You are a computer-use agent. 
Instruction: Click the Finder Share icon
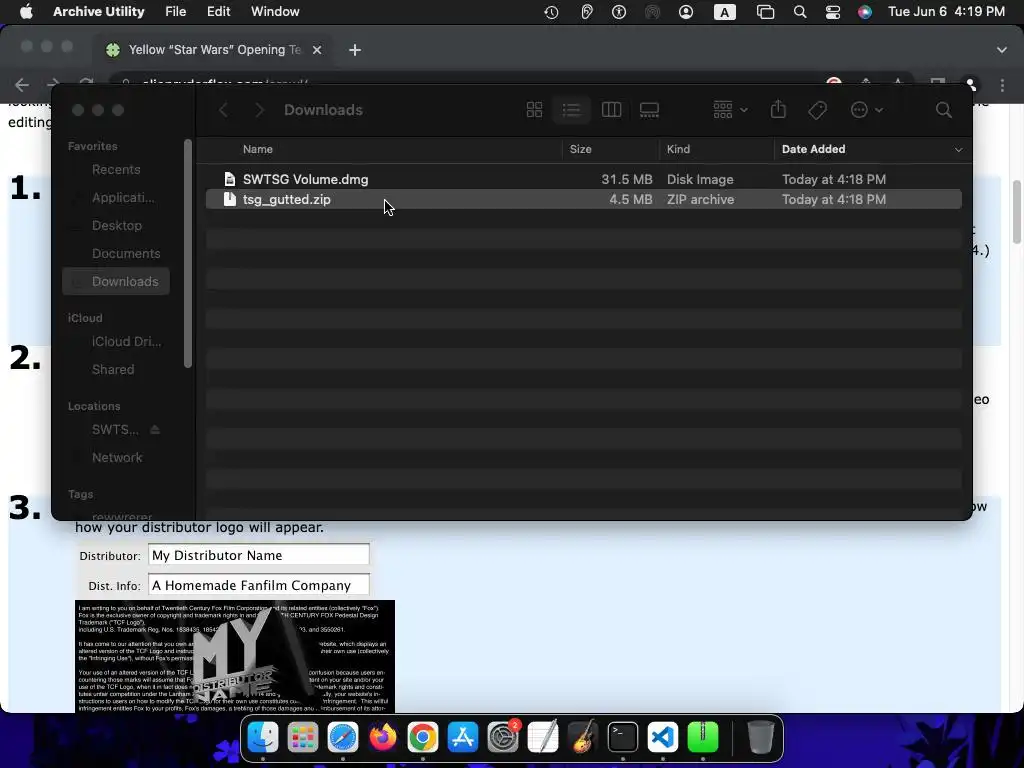point(778,109)
